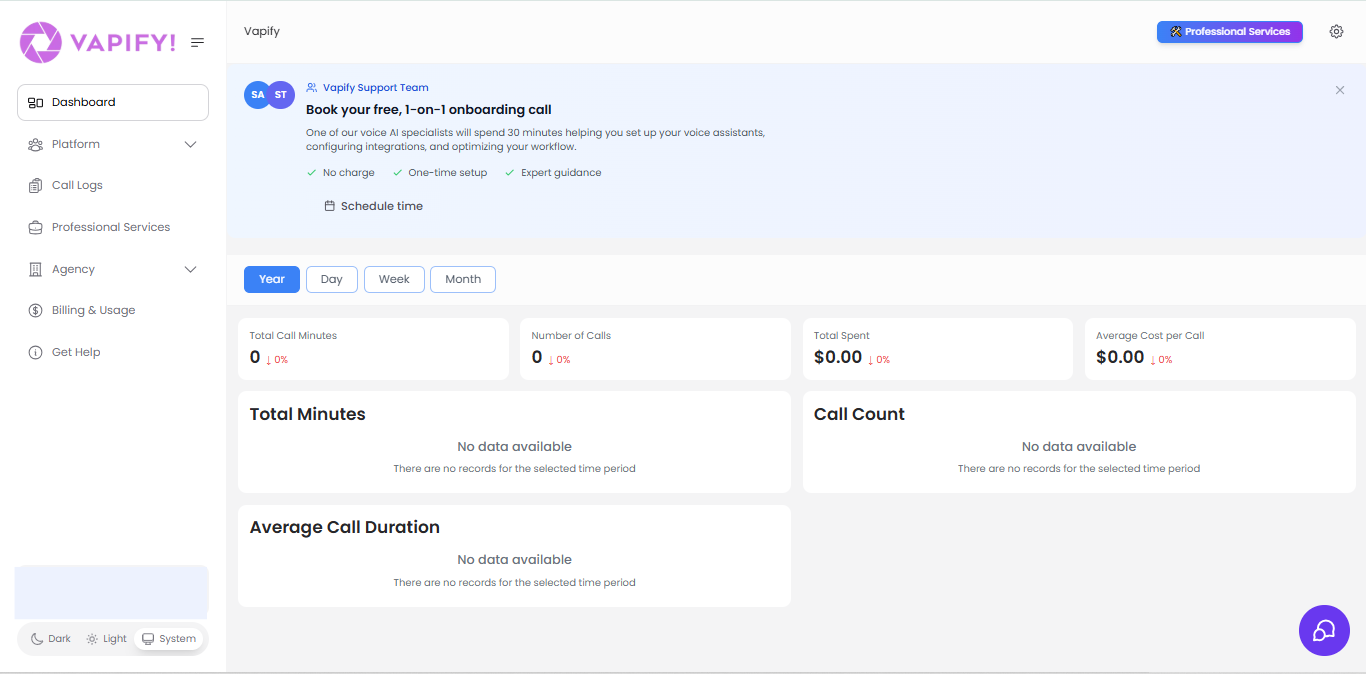The image size is (1366, 674).
Task: Open the Dashboard menu item
Action: (x=113, y=102)
